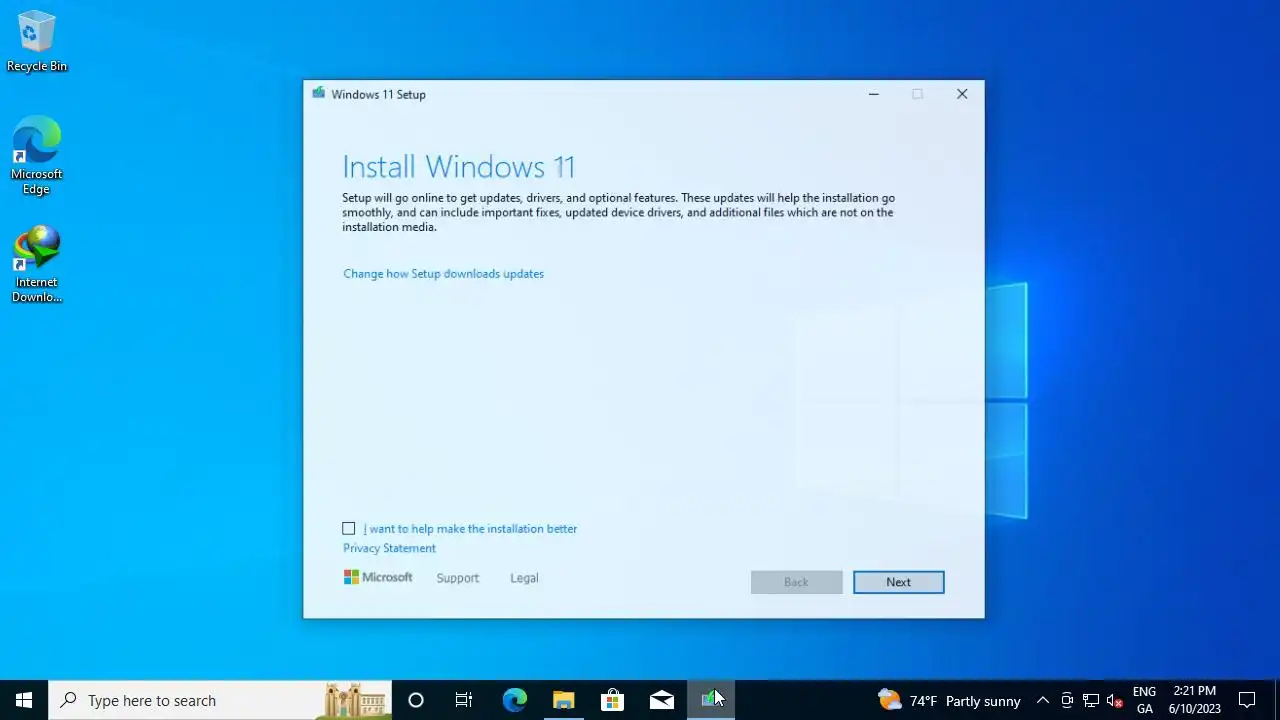Open the Recycle Bin desktop icon
The width and height of the screenshot is (1280, 720).
tap(37, 41)
